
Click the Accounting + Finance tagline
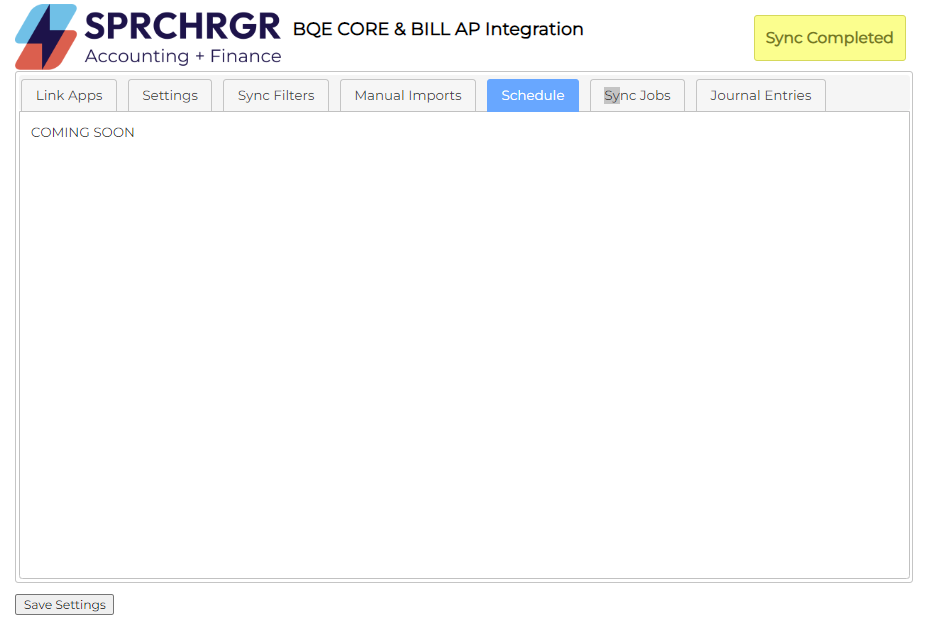(182, 56)
